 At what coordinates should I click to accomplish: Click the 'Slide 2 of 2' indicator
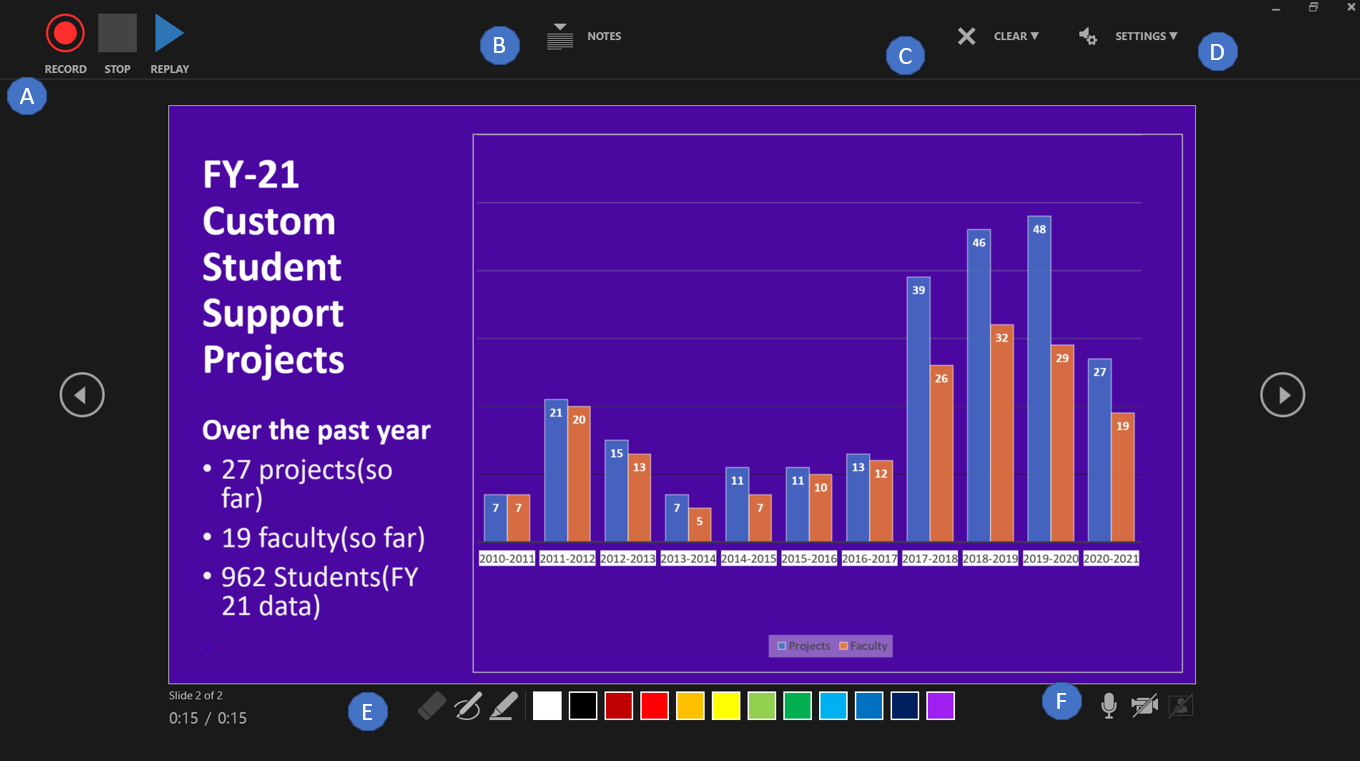(196, 695)
